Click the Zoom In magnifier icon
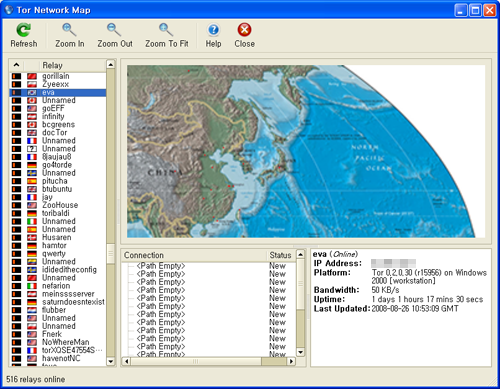The image size is (500, 389). click(x=69, y=30)
